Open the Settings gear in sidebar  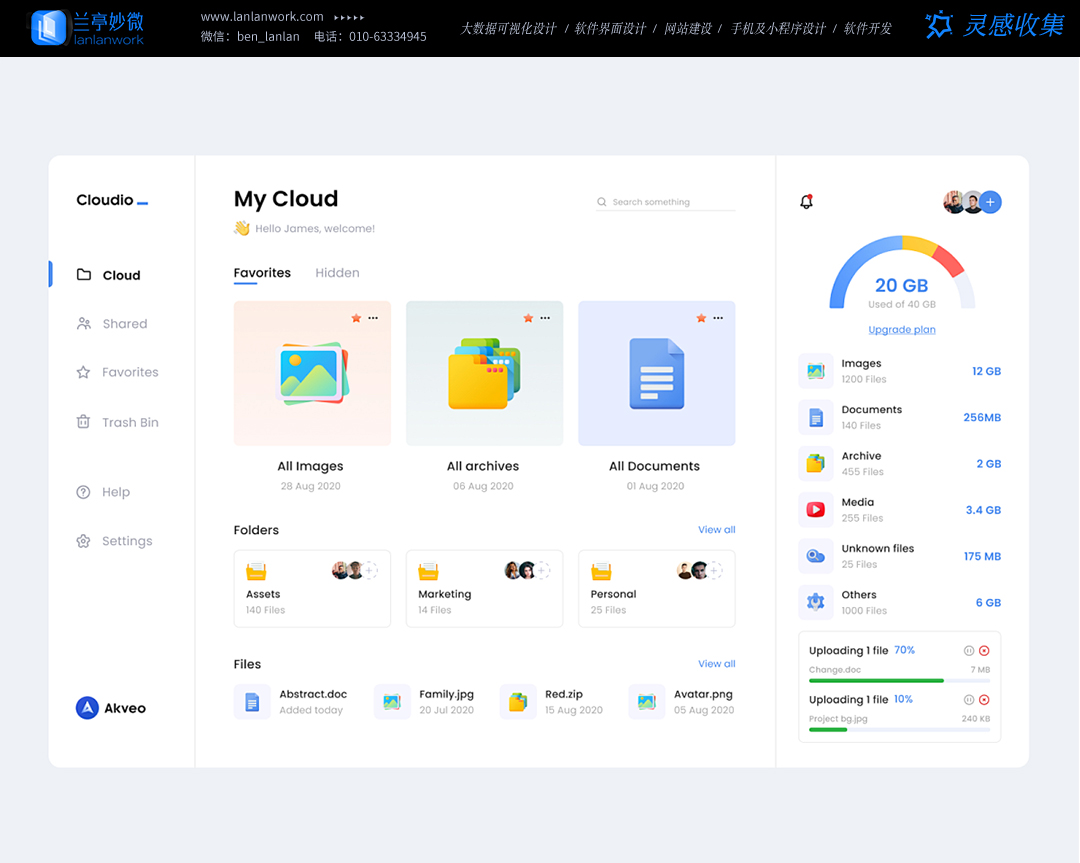[84, 541]
